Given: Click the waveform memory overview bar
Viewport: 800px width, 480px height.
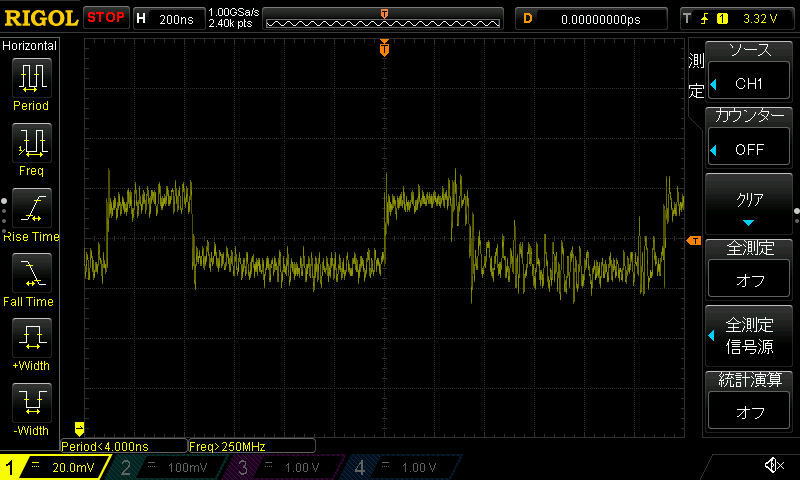Looking at the screenshot, I should [x=383, y=19].
